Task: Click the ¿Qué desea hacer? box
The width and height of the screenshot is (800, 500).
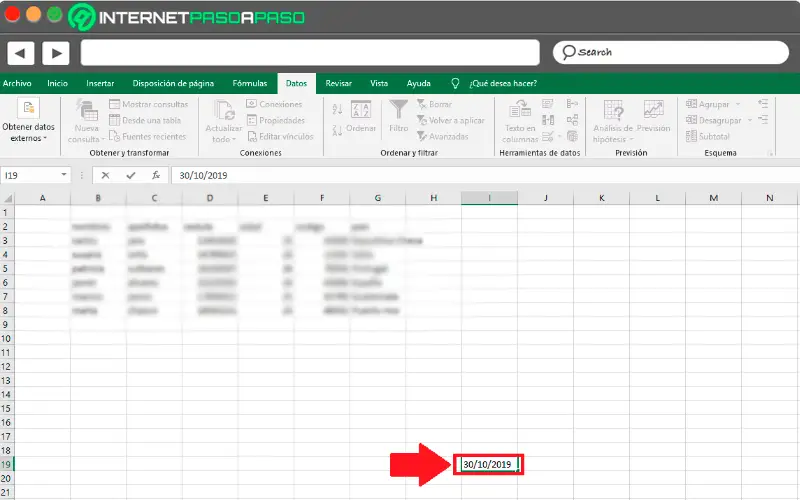Action: (503, 83)
